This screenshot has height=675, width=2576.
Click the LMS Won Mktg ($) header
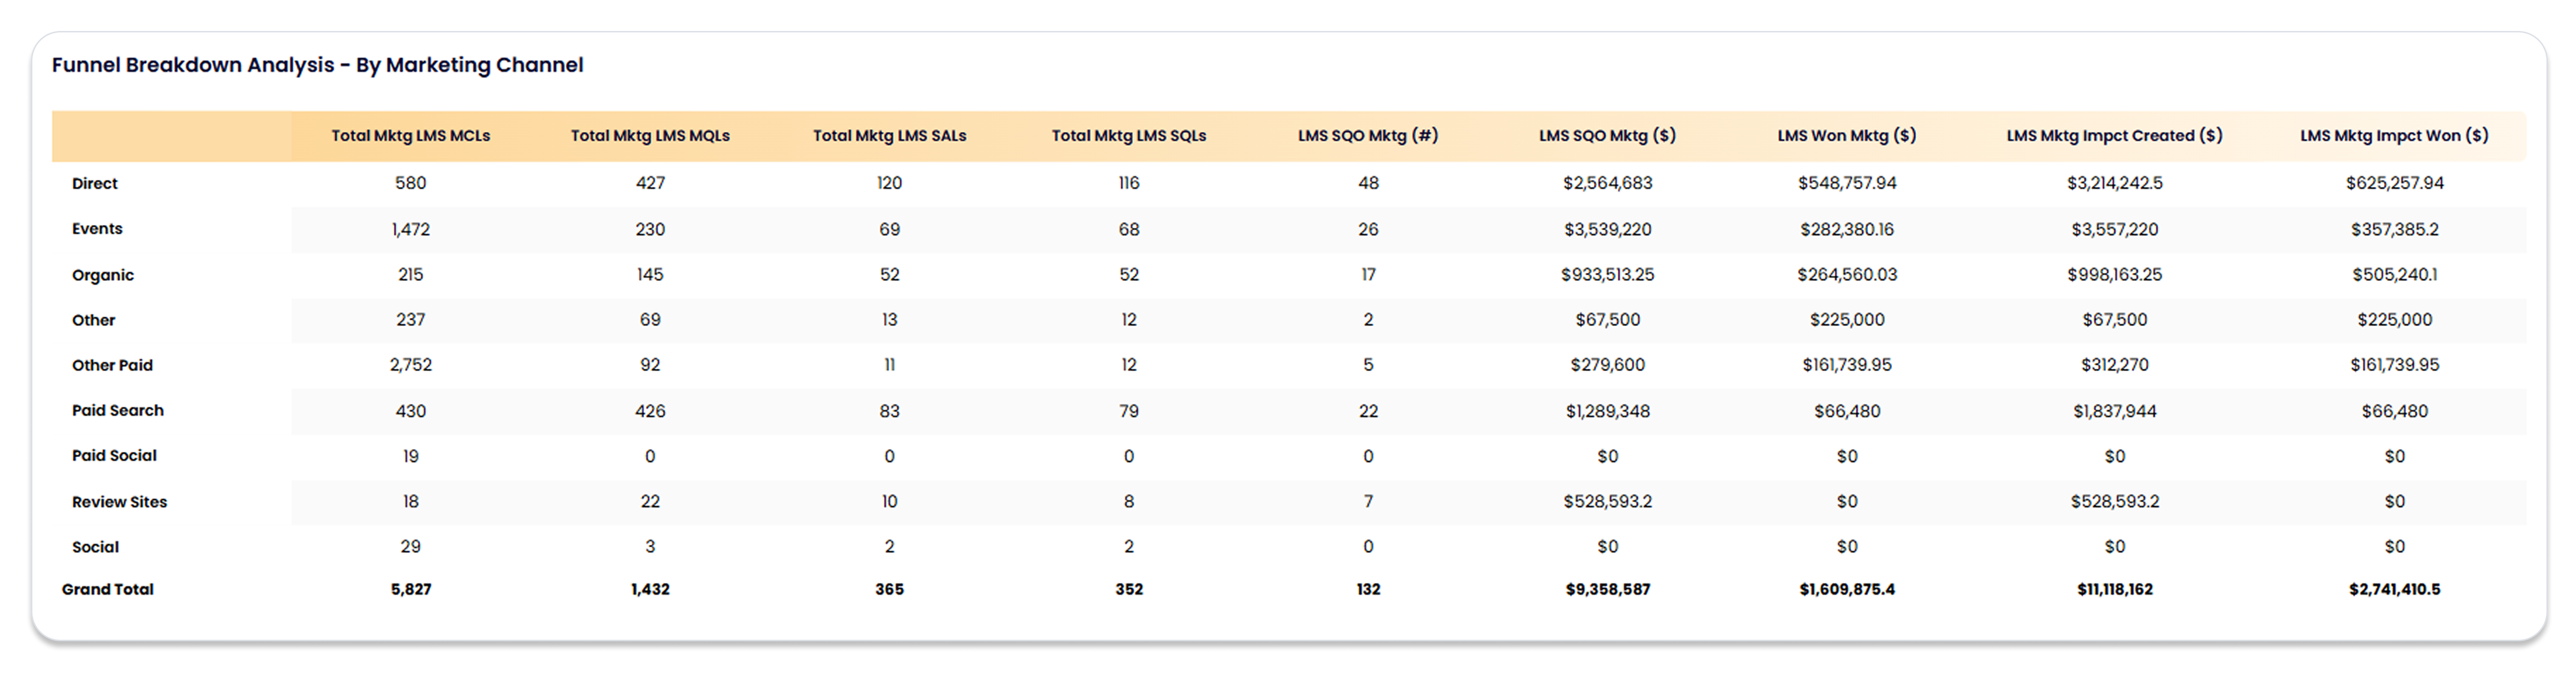click(x=1847, y=136)
